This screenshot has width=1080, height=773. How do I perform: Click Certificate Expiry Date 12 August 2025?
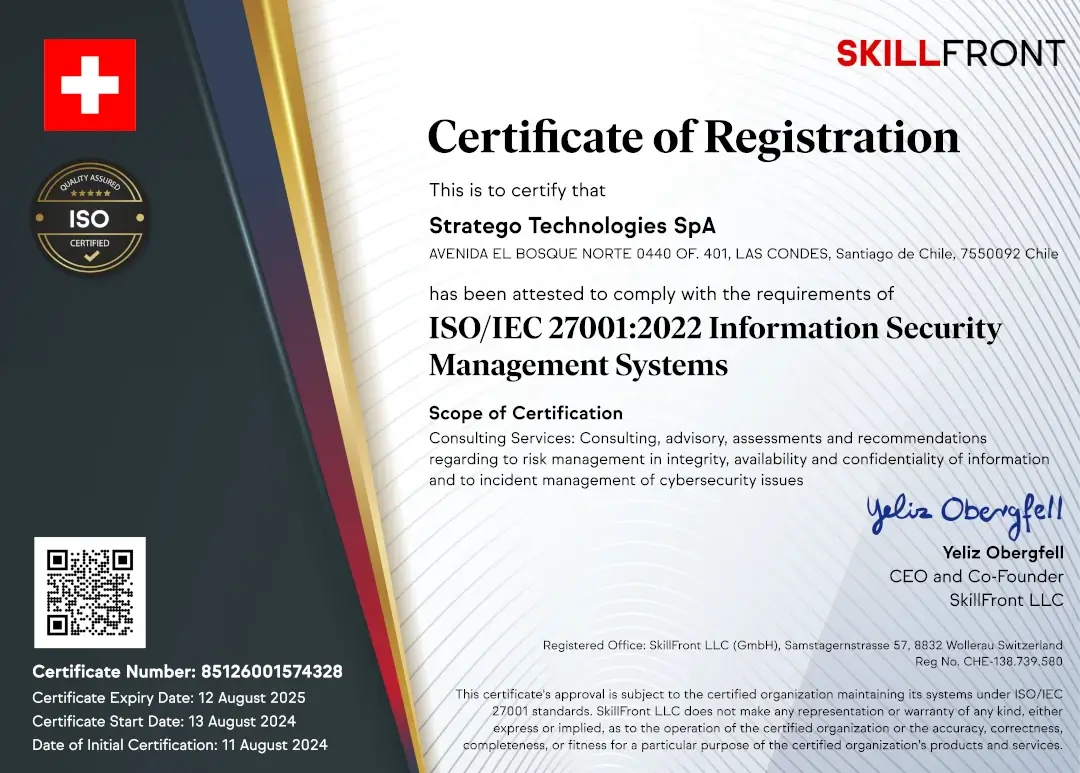[x=169, y=698]
